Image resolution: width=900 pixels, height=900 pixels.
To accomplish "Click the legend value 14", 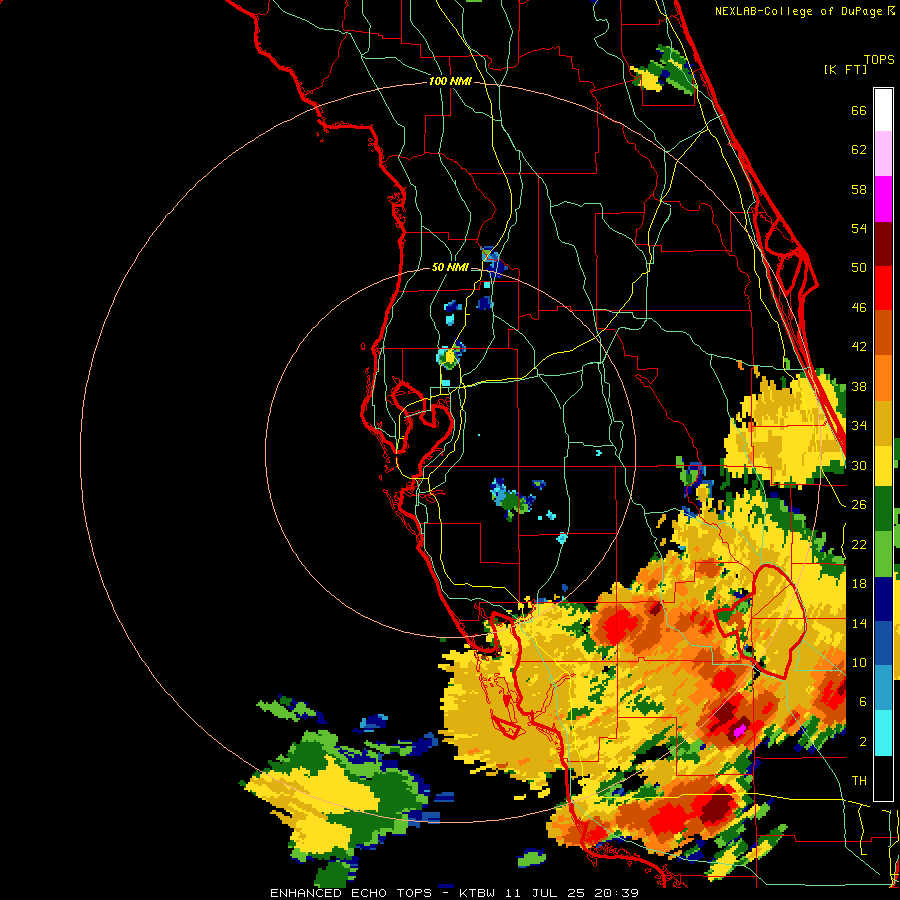I will [x=859, y=623].
